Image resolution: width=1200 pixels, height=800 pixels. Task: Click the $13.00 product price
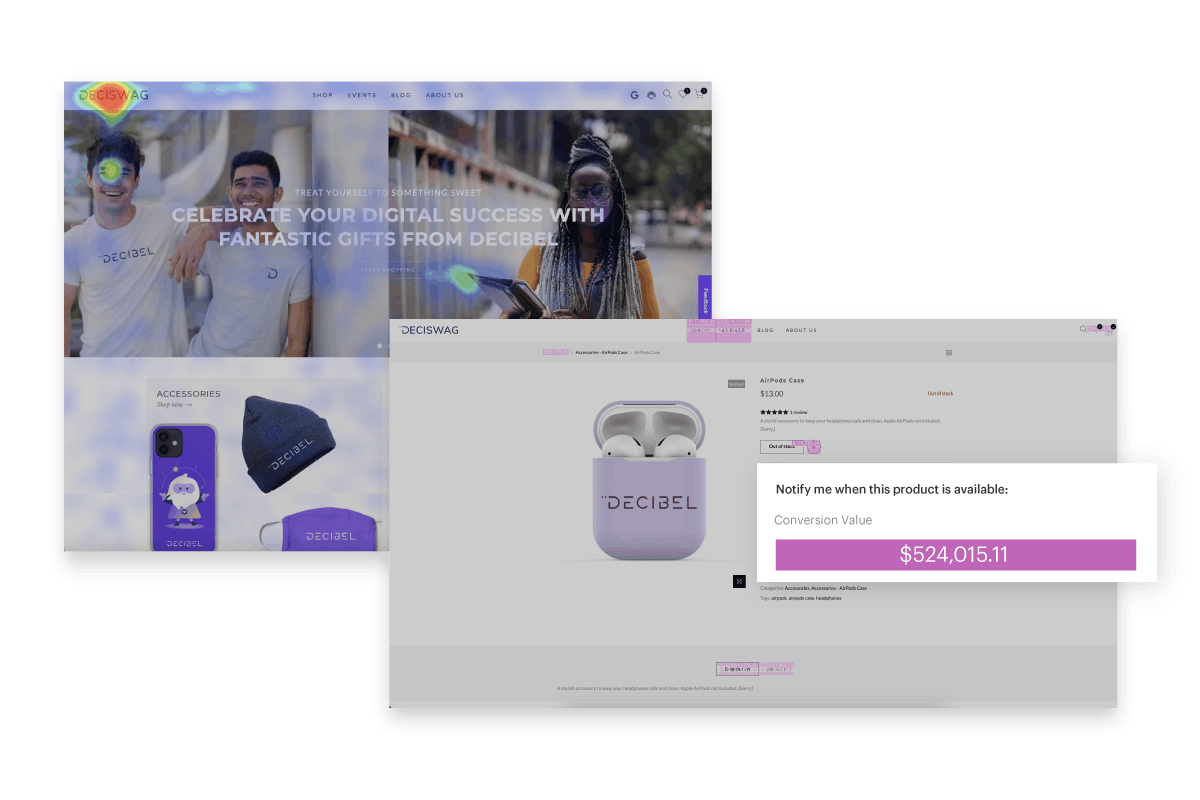tap(772, 394)
